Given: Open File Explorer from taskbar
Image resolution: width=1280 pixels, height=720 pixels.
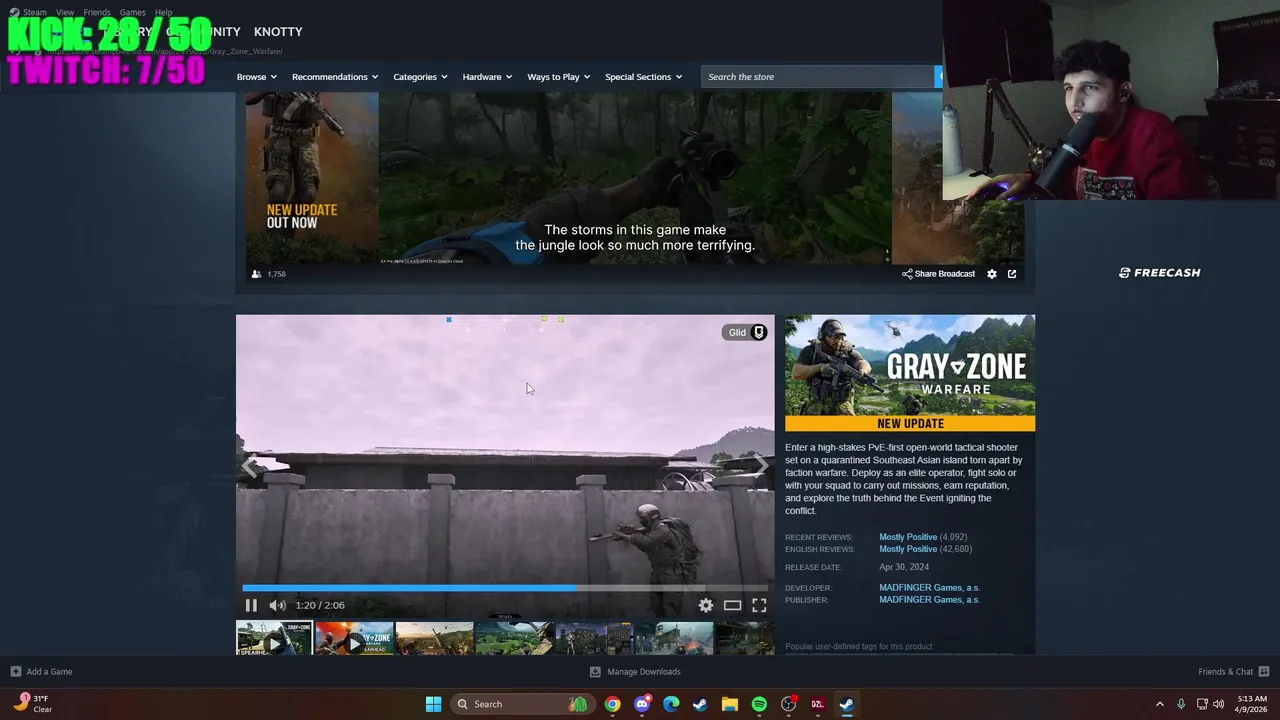Looking at the screenshot, I should tap(729, 704).
